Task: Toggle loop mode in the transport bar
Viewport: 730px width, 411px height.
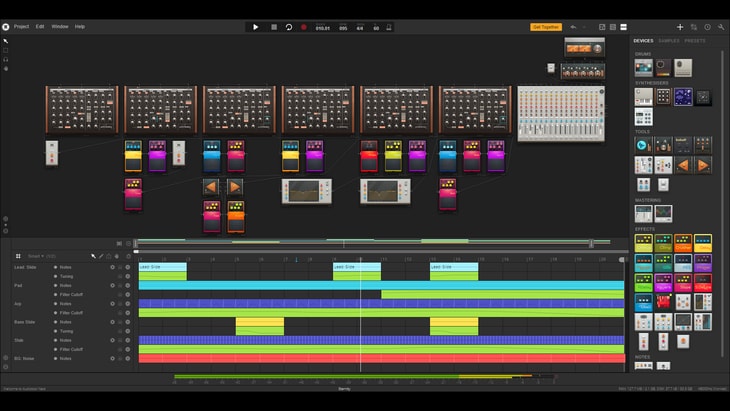Action: (x=289, y=27)
